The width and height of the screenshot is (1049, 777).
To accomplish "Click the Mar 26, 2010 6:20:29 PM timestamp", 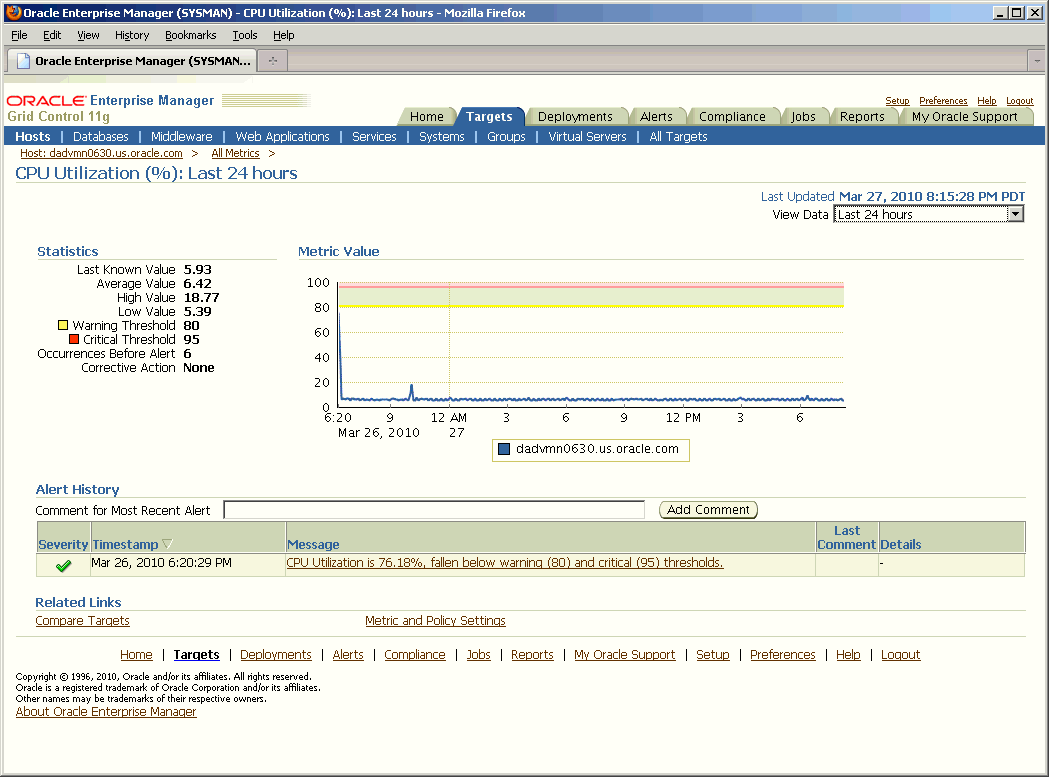I will point(161,563).
